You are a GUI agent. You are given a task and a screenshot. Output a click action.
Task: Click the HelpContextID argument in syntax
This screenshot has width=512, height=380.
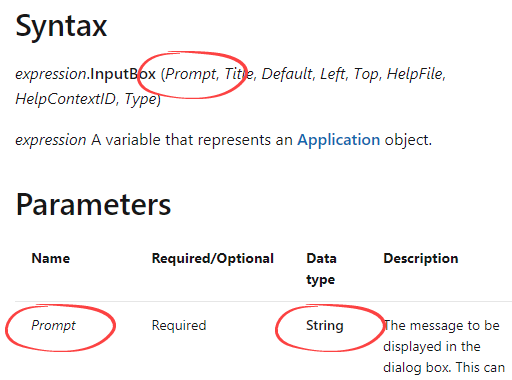click(65, 99)
